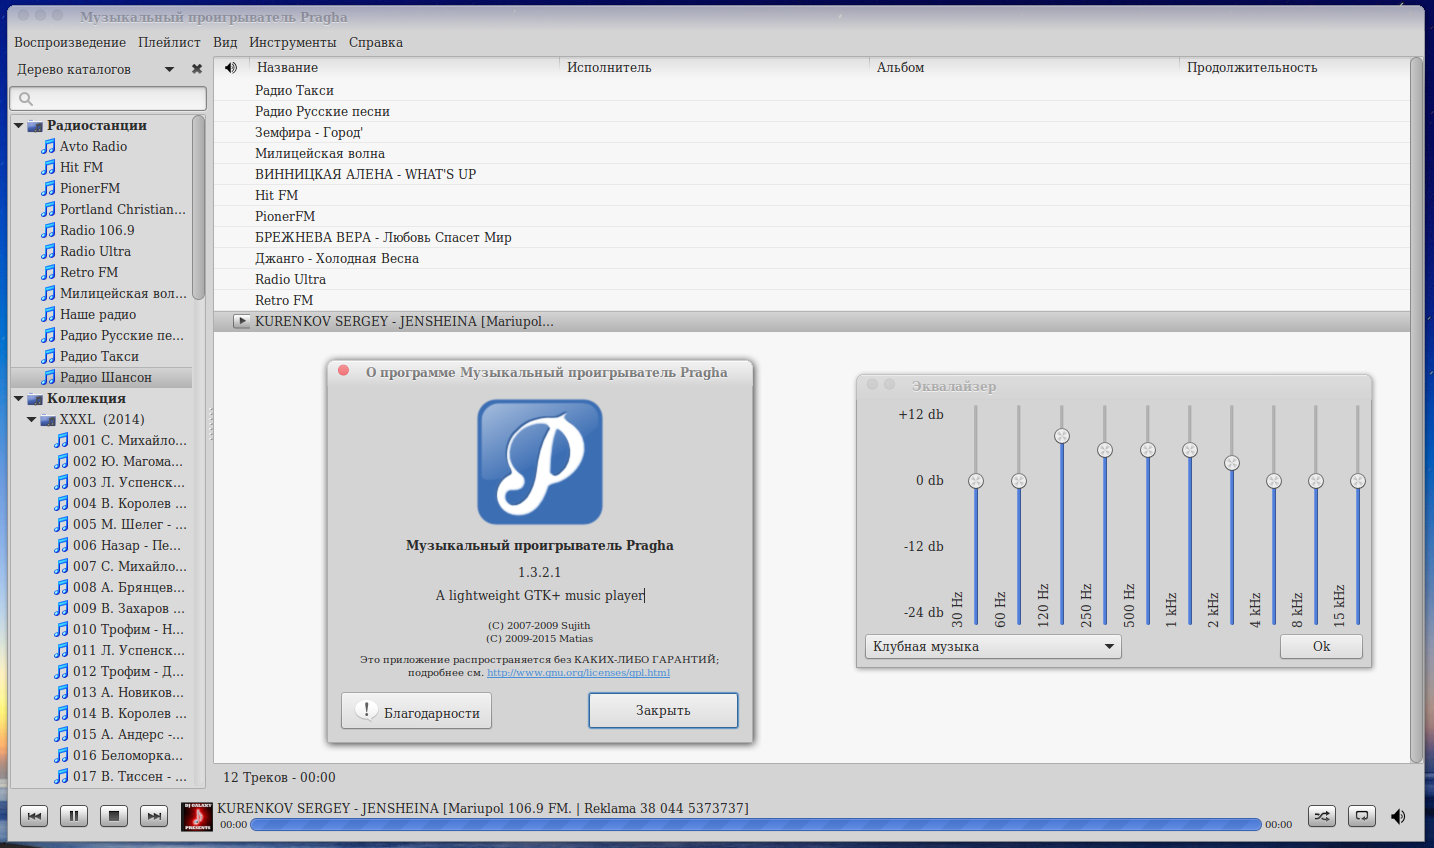The image size is (1434, 848).
Task: Click the 'Радиостанции' folder icon
Action: (x=35, y=125)
